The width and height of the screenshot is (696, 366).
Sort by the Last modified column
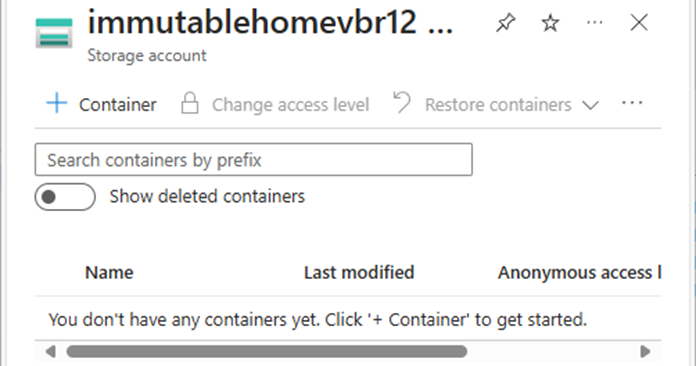pos(359,272)
